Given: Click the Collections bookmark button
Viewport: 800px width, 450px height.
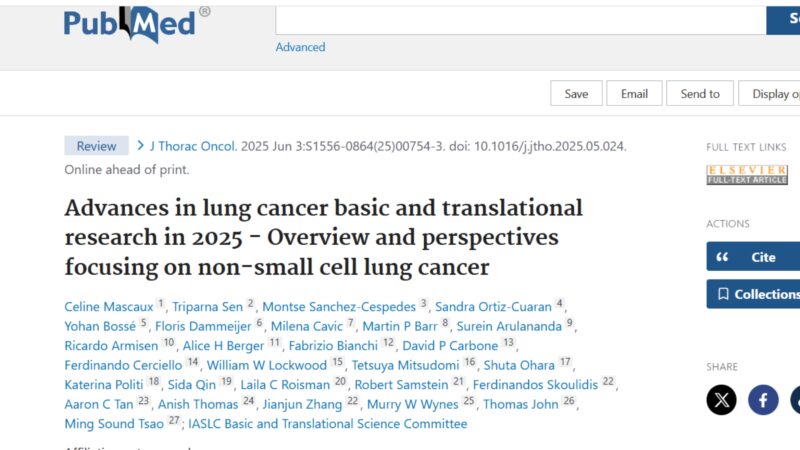Looking at the screenshot, I should [x=753, y=294].
